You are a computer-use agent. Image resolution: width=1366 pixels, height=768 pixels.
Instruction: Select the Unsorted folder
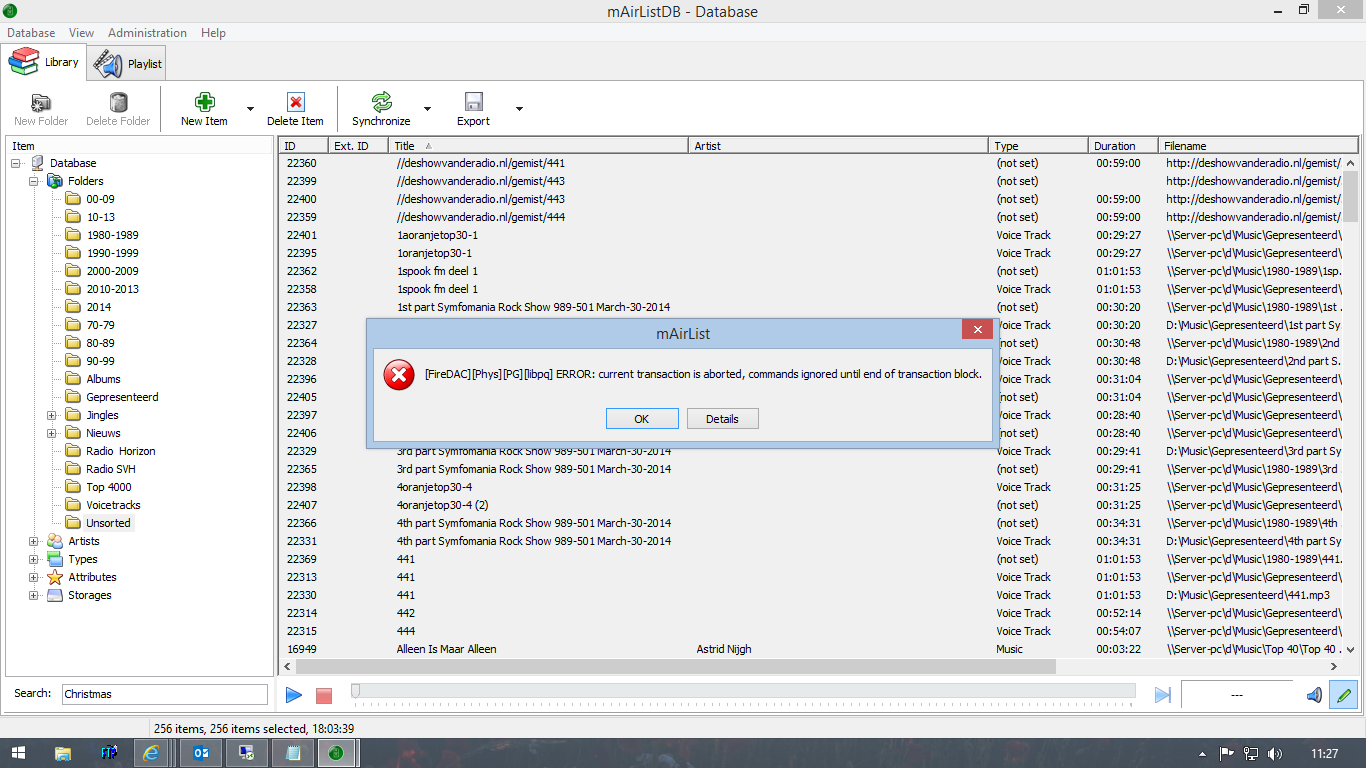point(108,523)
